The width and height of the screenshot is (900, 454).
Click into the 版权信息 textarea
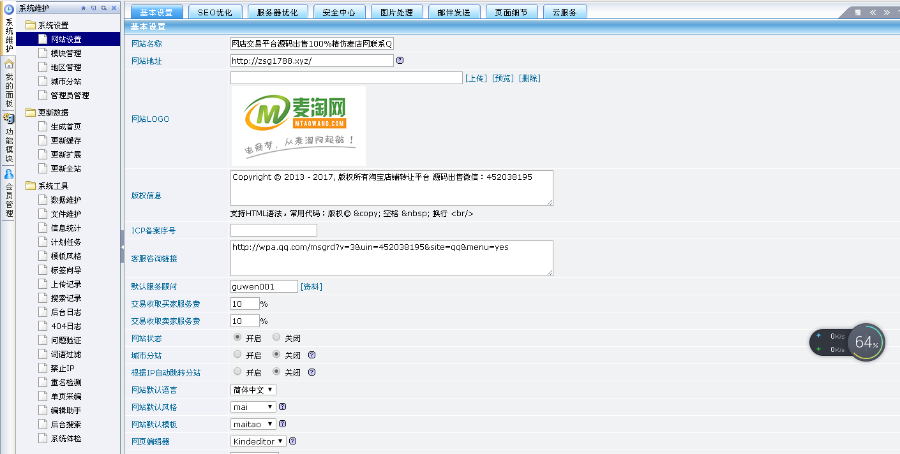[x=391, y=188]
